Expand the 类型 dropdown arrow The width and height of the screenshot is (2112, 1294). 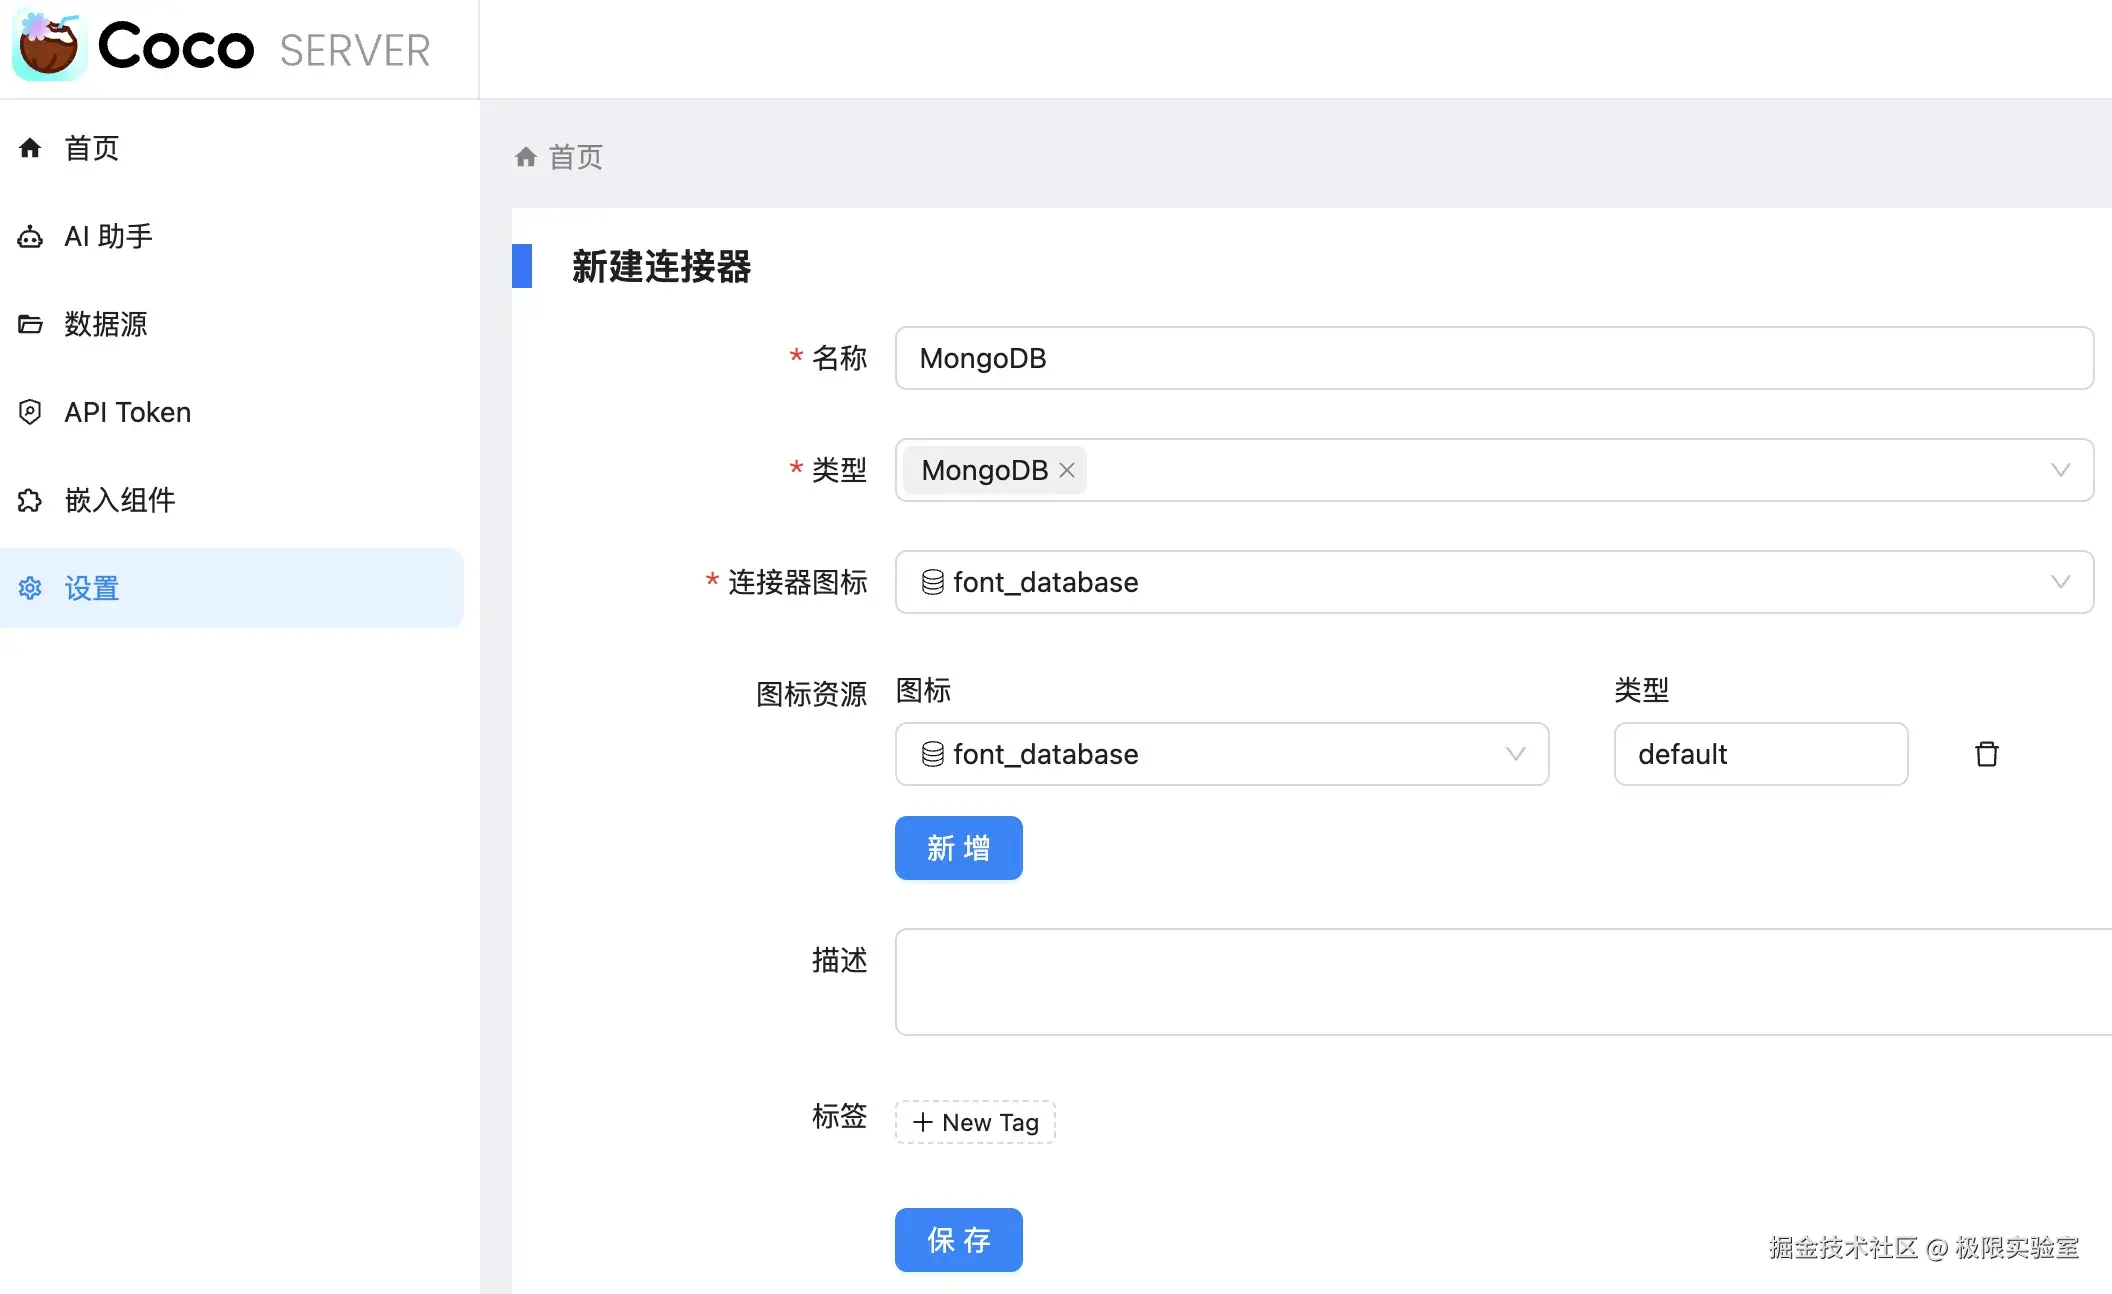[x=2060, y=470]
